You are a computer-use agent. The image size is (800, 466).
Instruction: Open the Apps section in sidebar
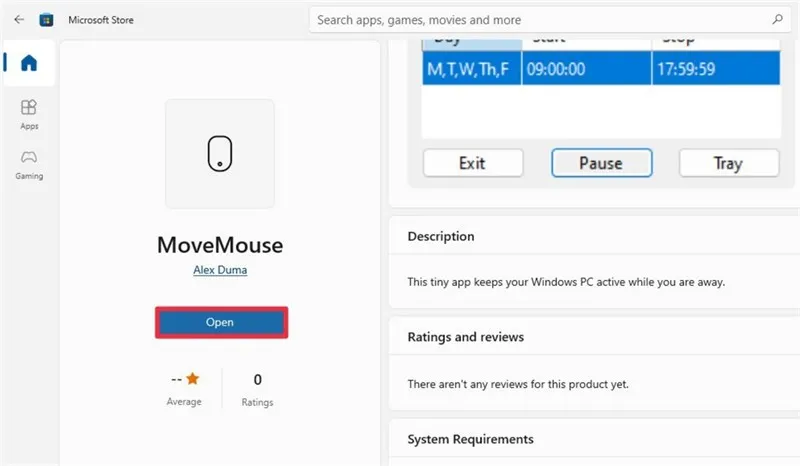(x=29, y=115)
